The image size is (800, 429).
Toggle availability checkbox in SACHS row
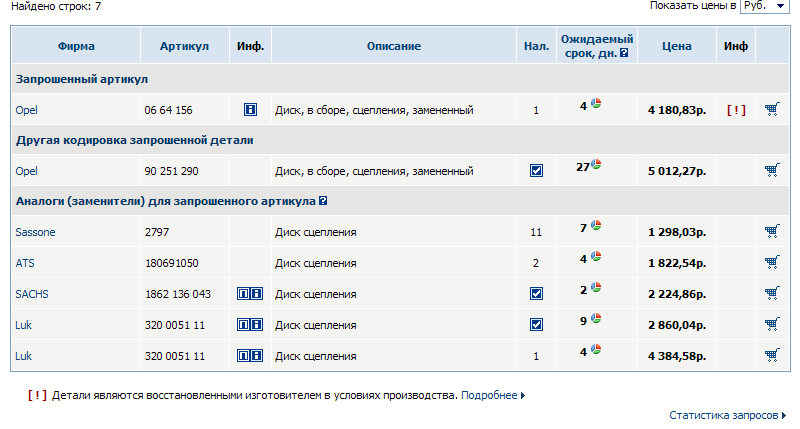(x=536, y=294)
